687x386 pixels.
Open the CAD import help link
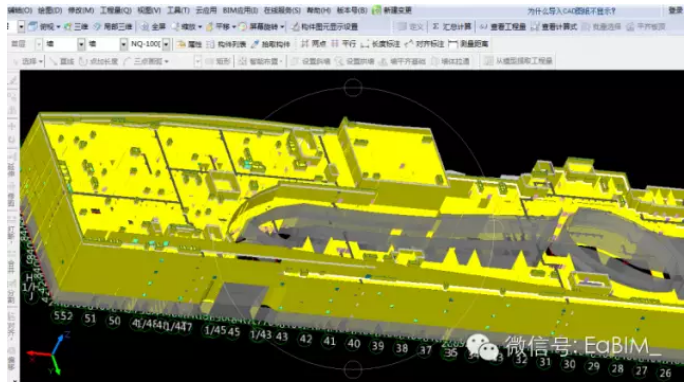[571, 11]
